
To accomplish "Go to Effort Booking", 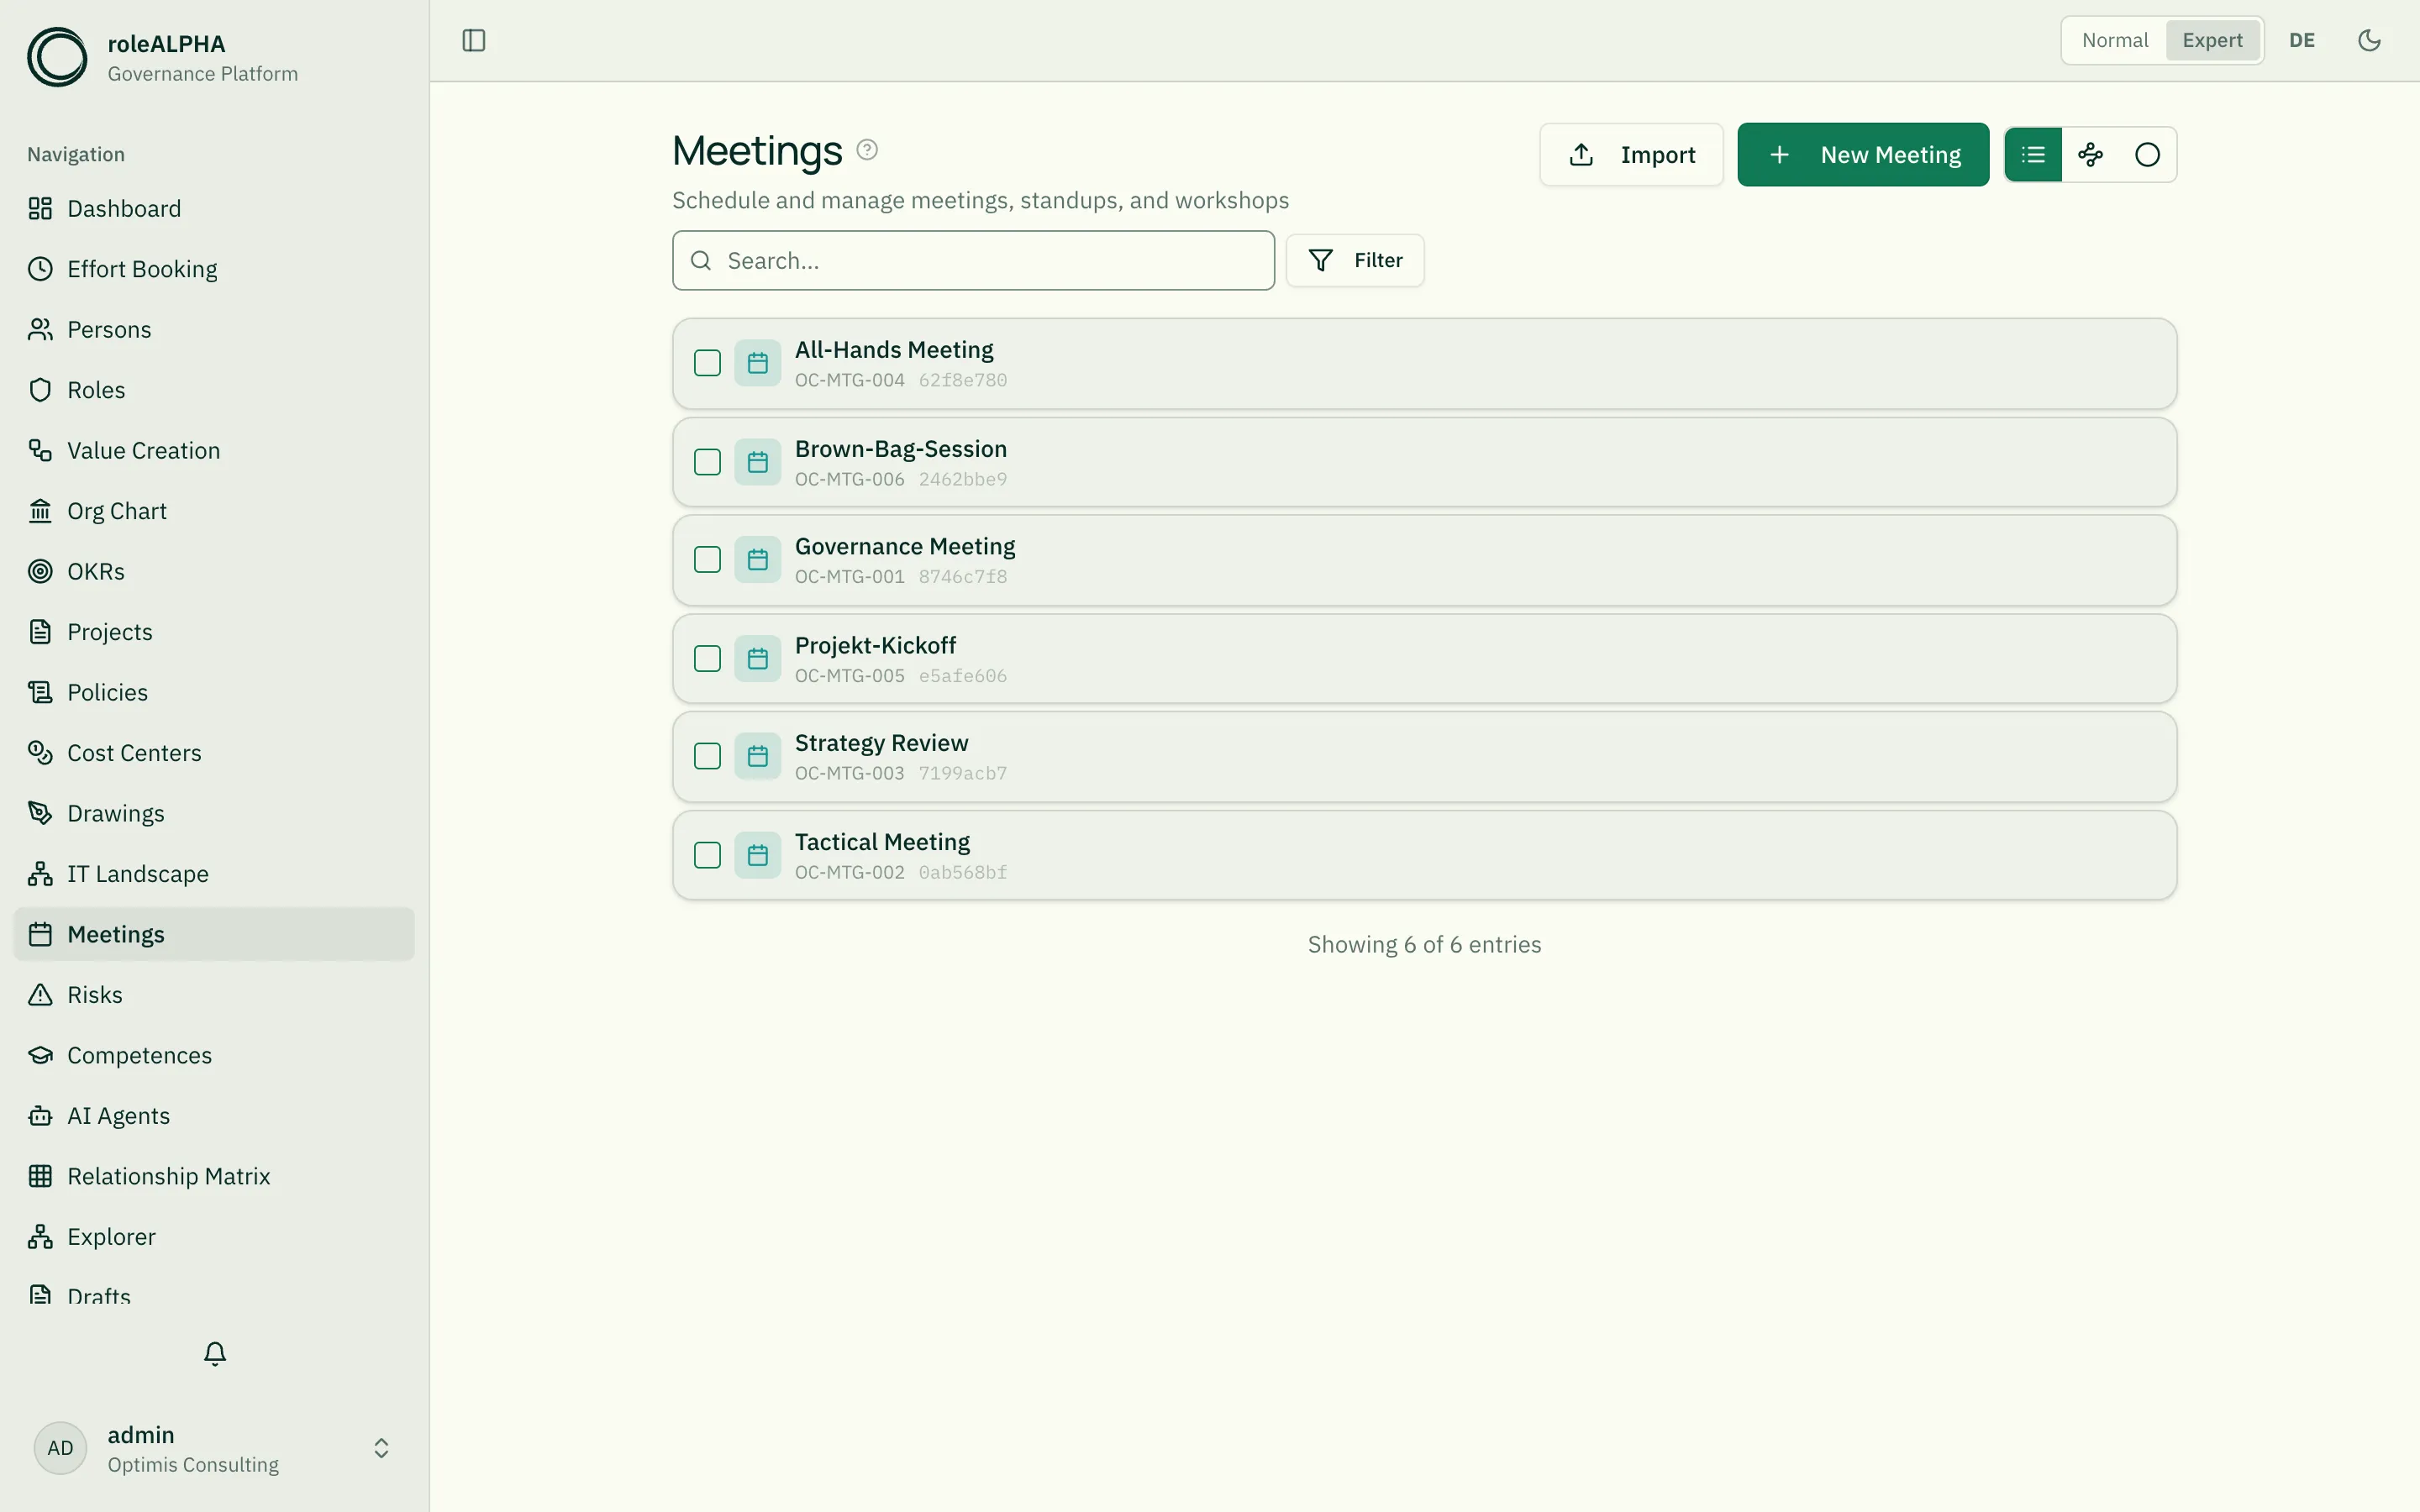I will tap(214, 269).
